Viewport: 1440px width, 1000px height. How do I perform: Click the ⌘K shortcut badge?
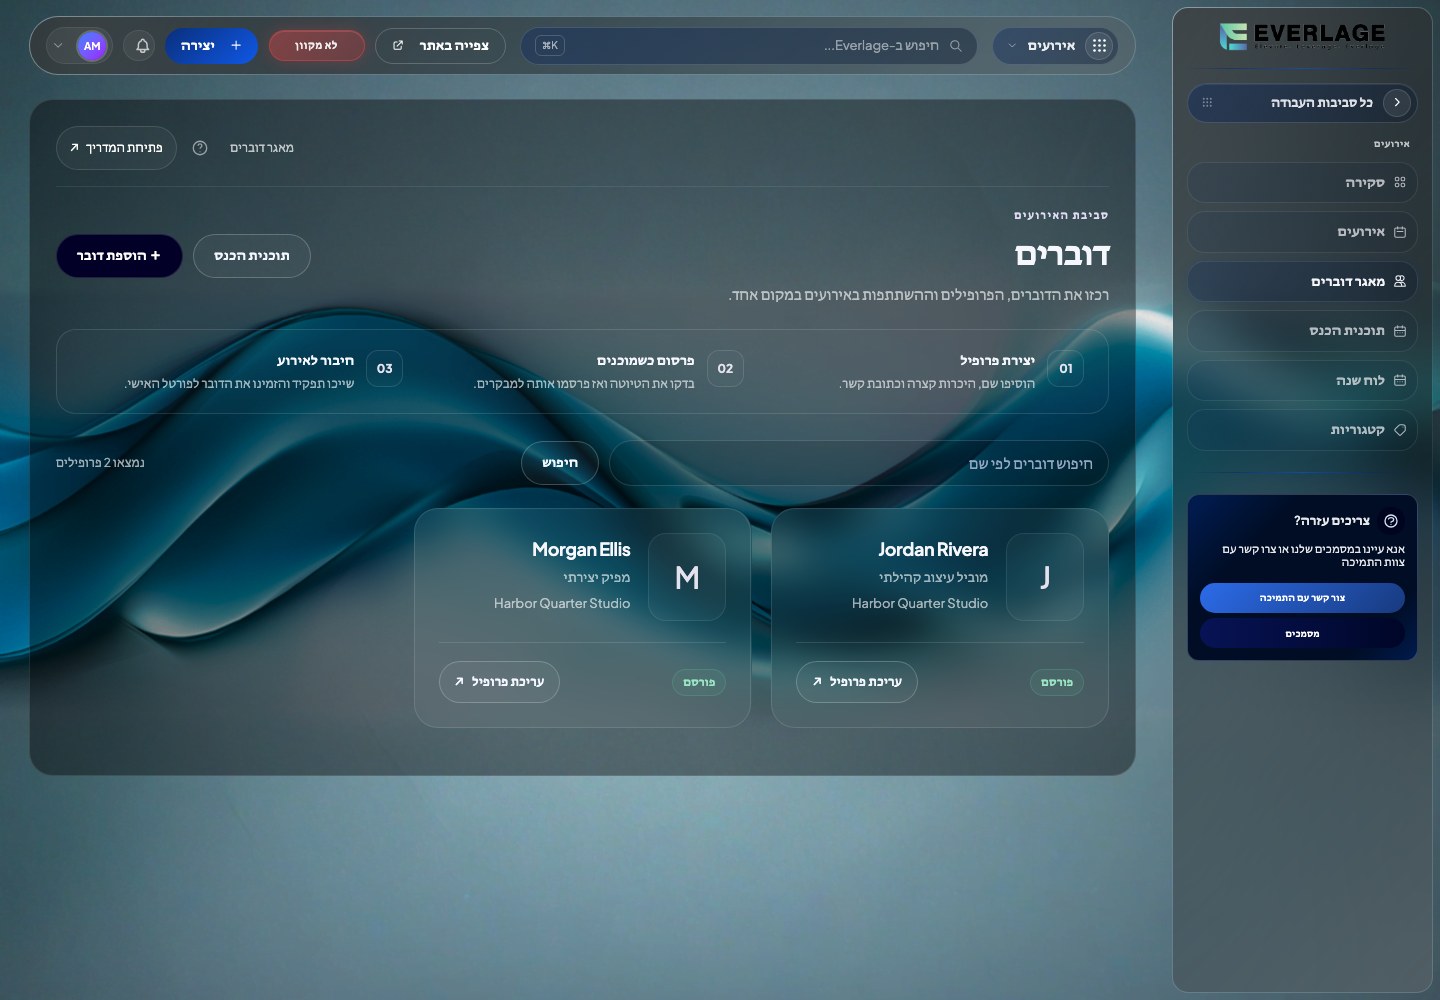click(550, 46)
